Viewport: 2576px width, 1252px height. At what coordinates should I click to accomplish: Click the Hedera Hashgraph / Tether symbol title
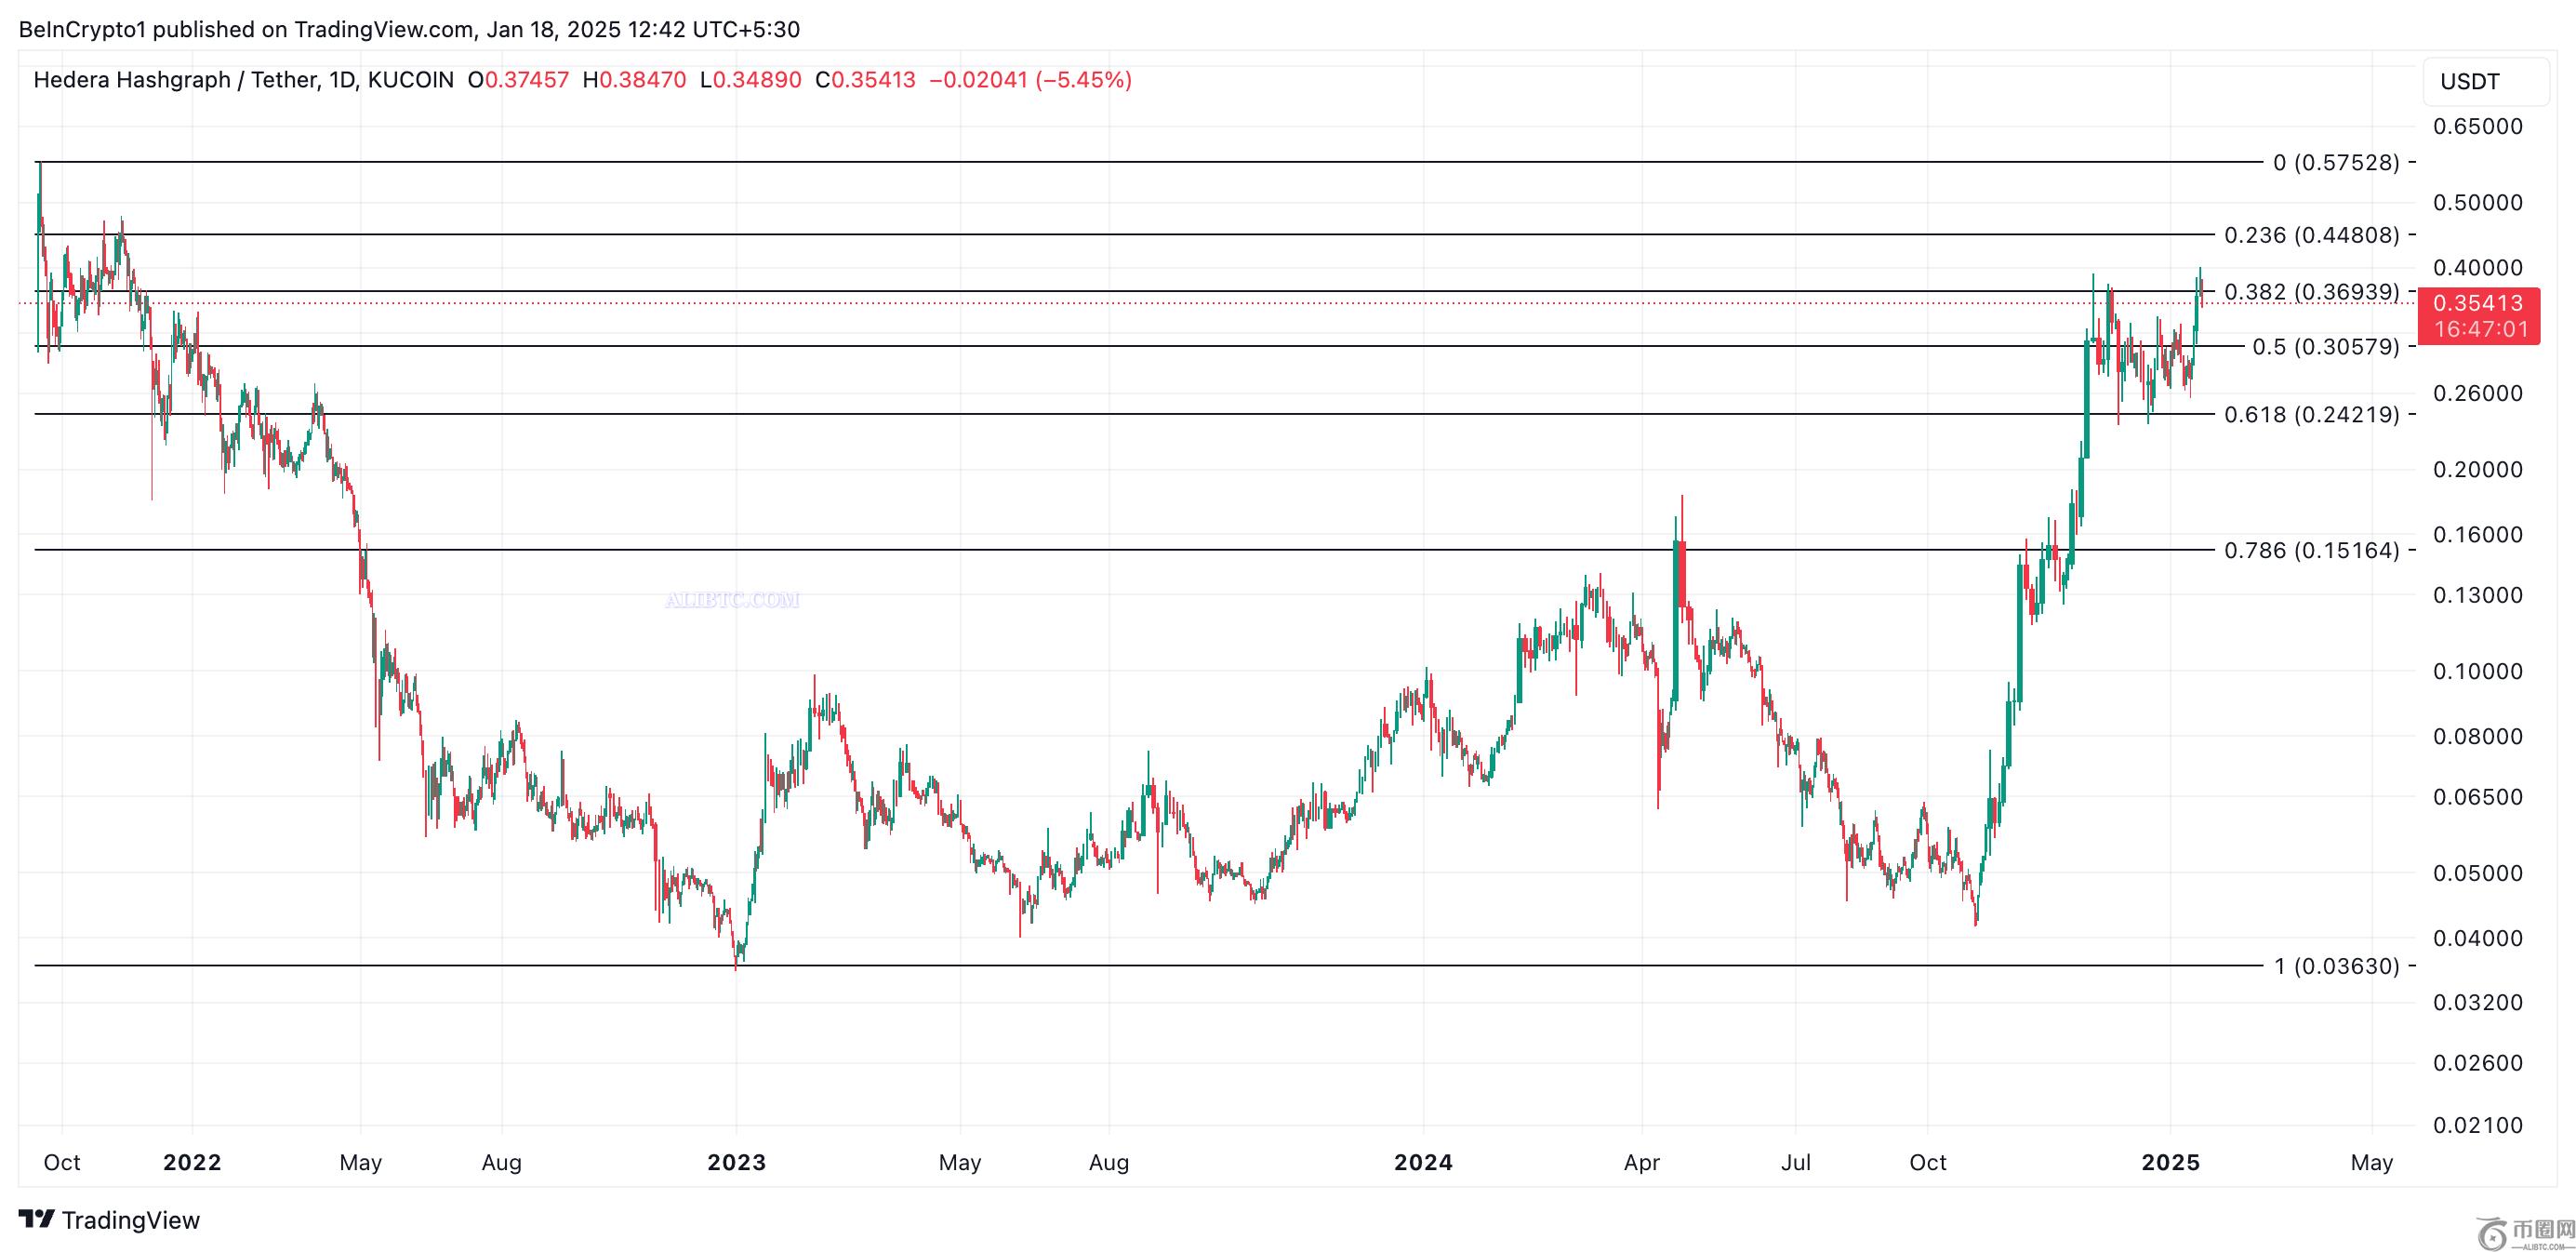(x=243, y=80)
